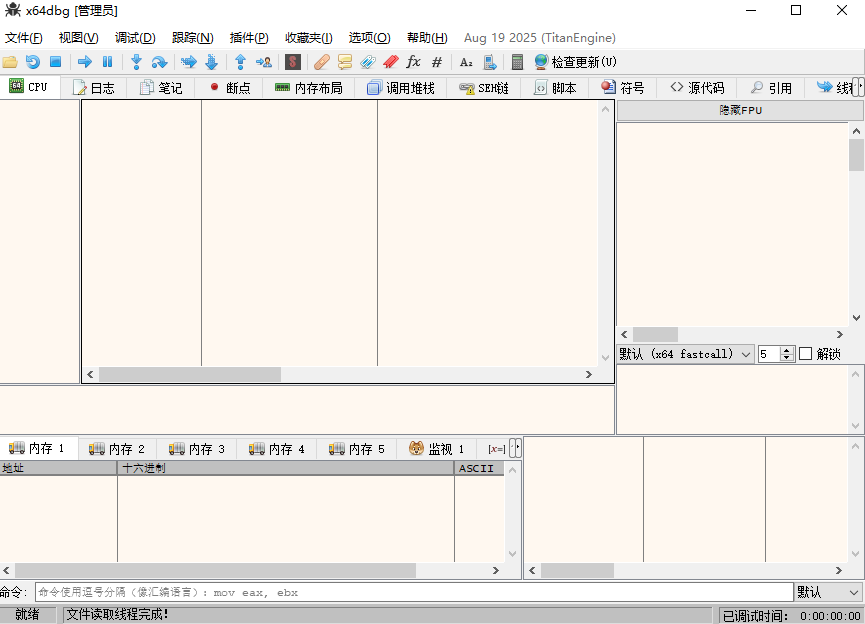
Task: Open the 默认 (x64 fastcall) dropdown
Action: pyautogui.click(x=685, y=354)
